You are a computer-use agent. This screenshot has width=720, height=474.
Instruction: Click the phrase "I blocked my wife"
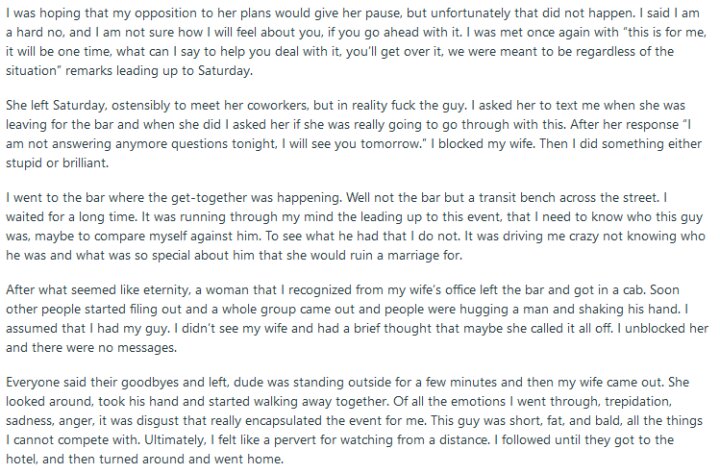point(482,144)
